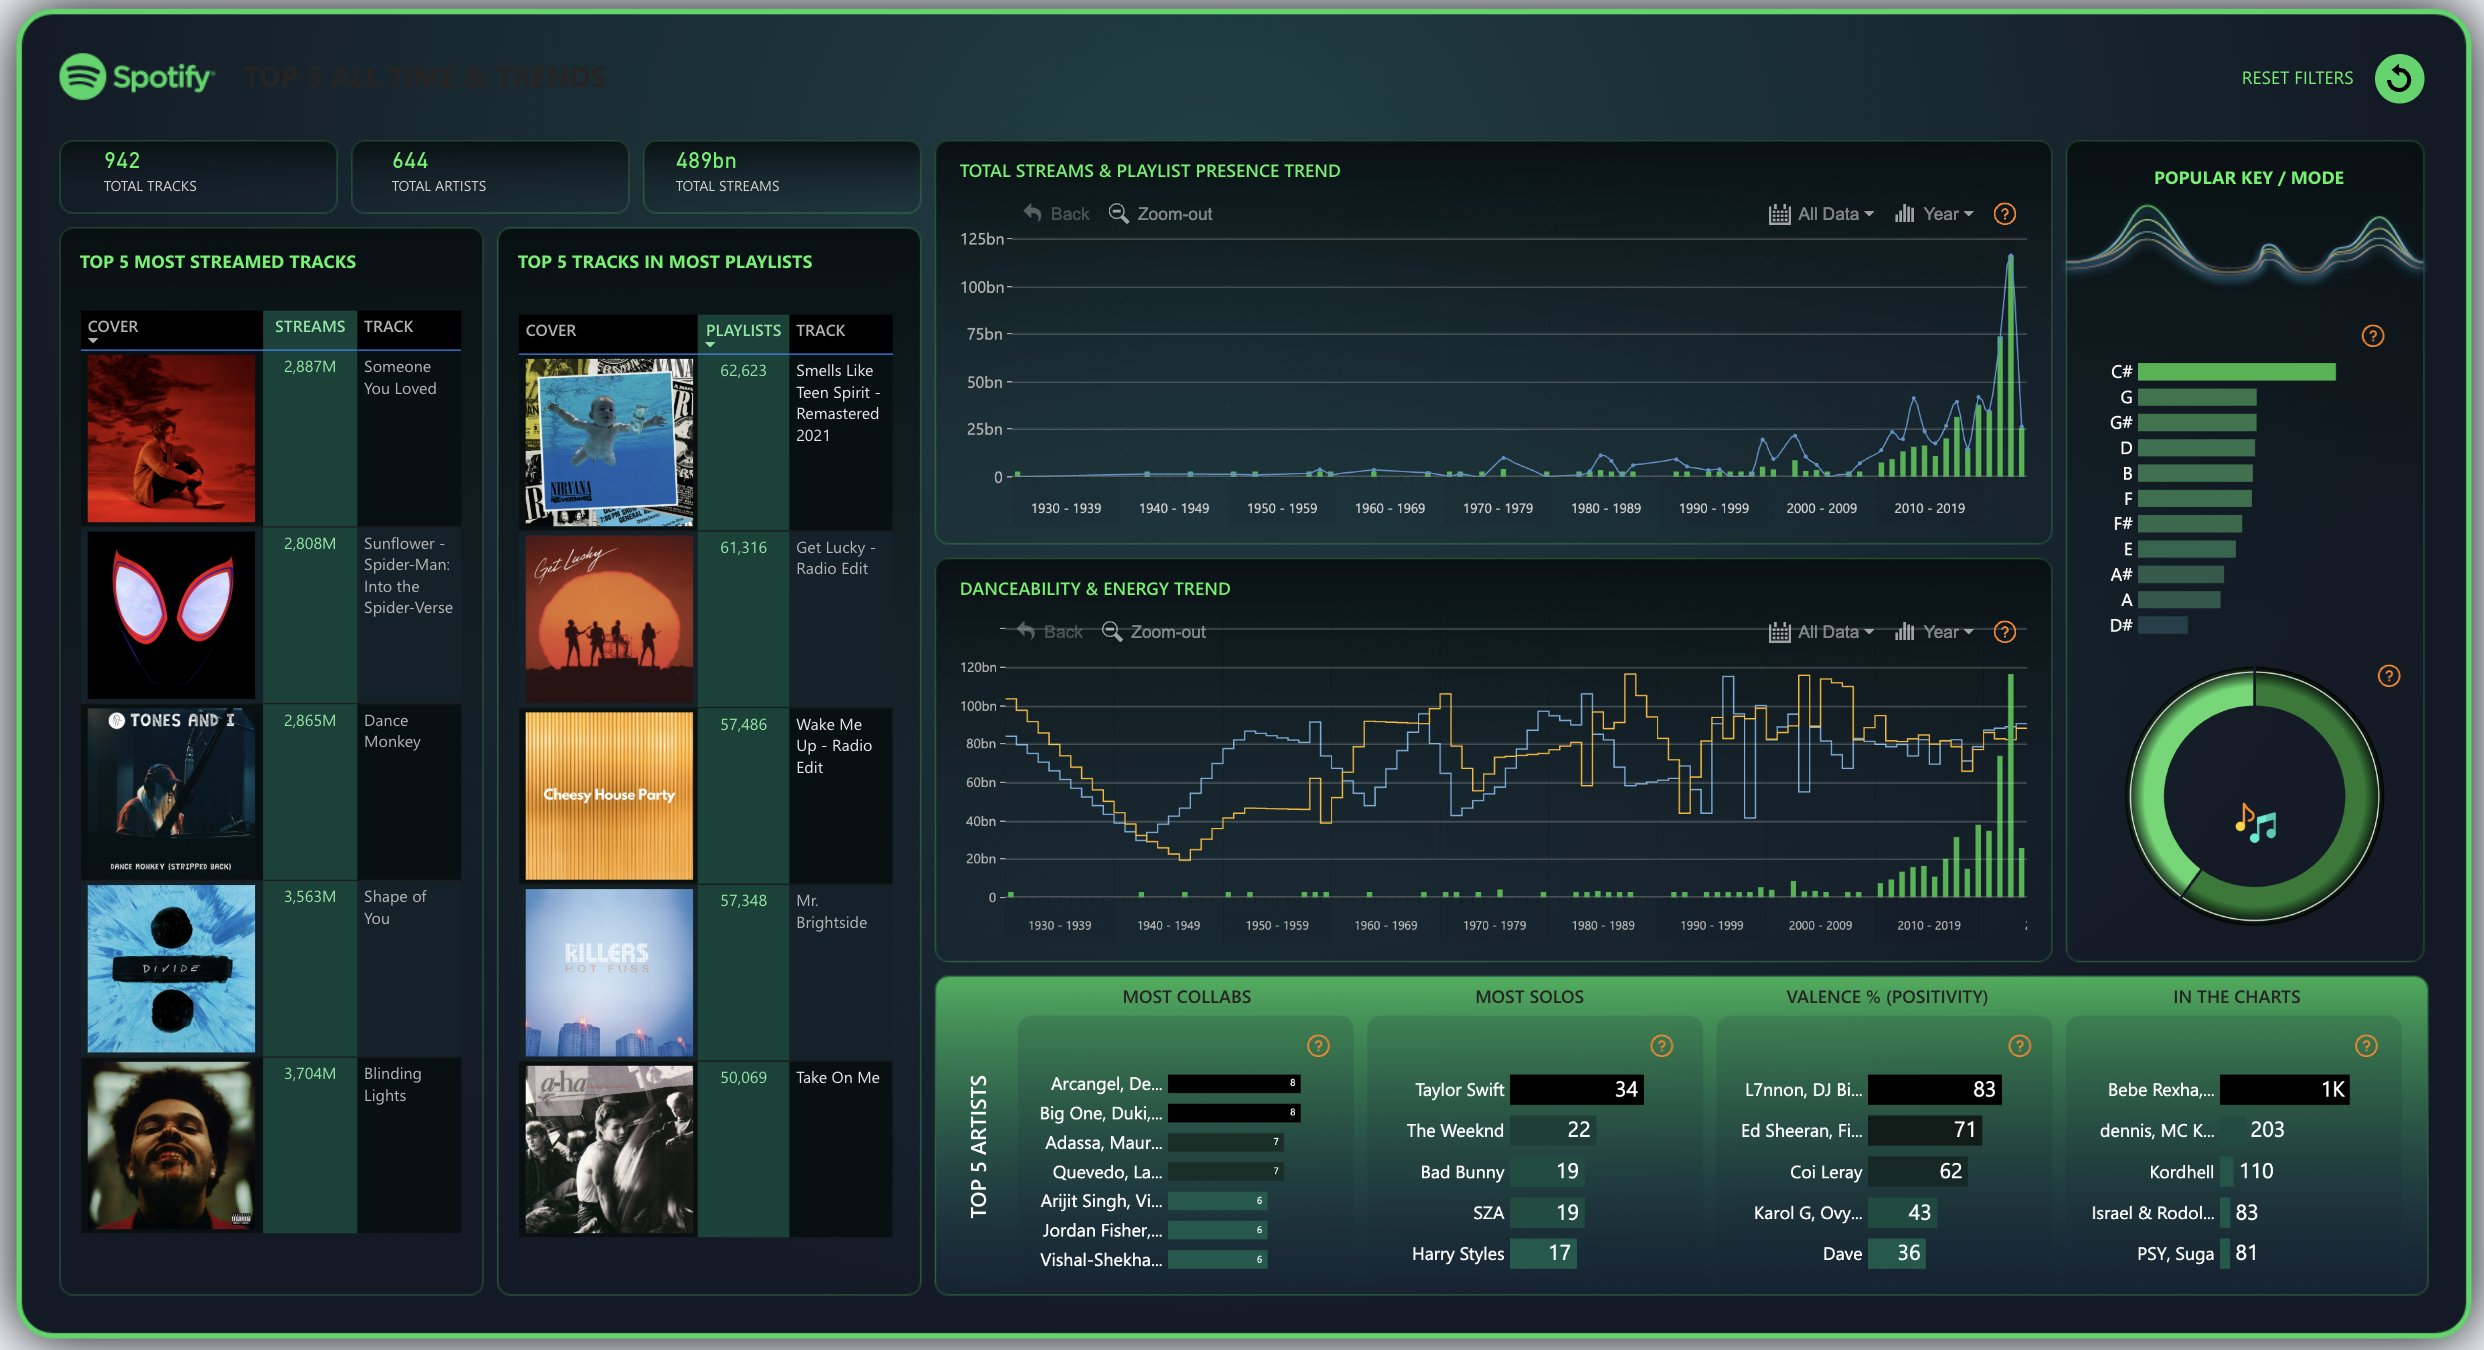Open help icon in Most Solos panel
This screenshot has width=2484, height=1350.
1662,1046
